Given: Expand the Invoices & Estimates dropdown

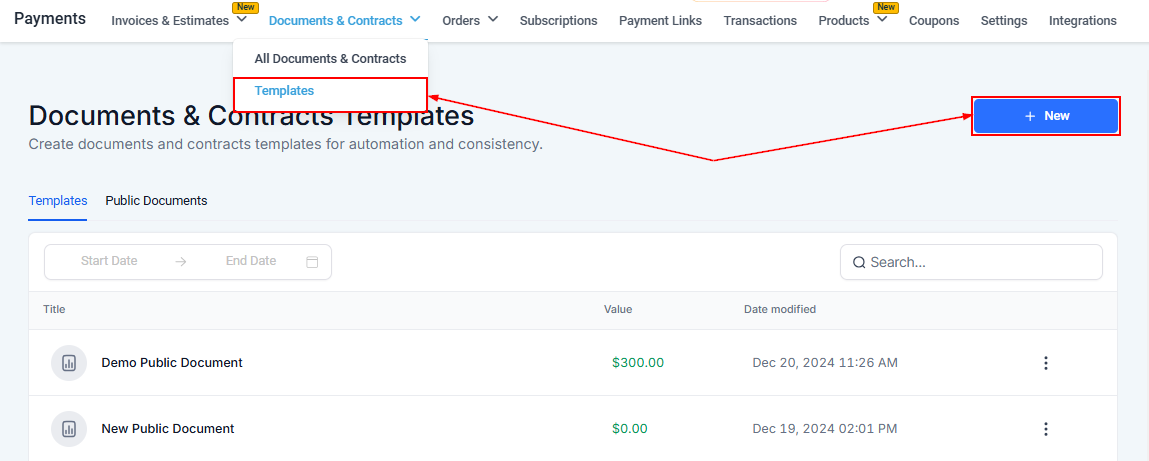Looking at the screenshot, I should [x=241, y=20].
